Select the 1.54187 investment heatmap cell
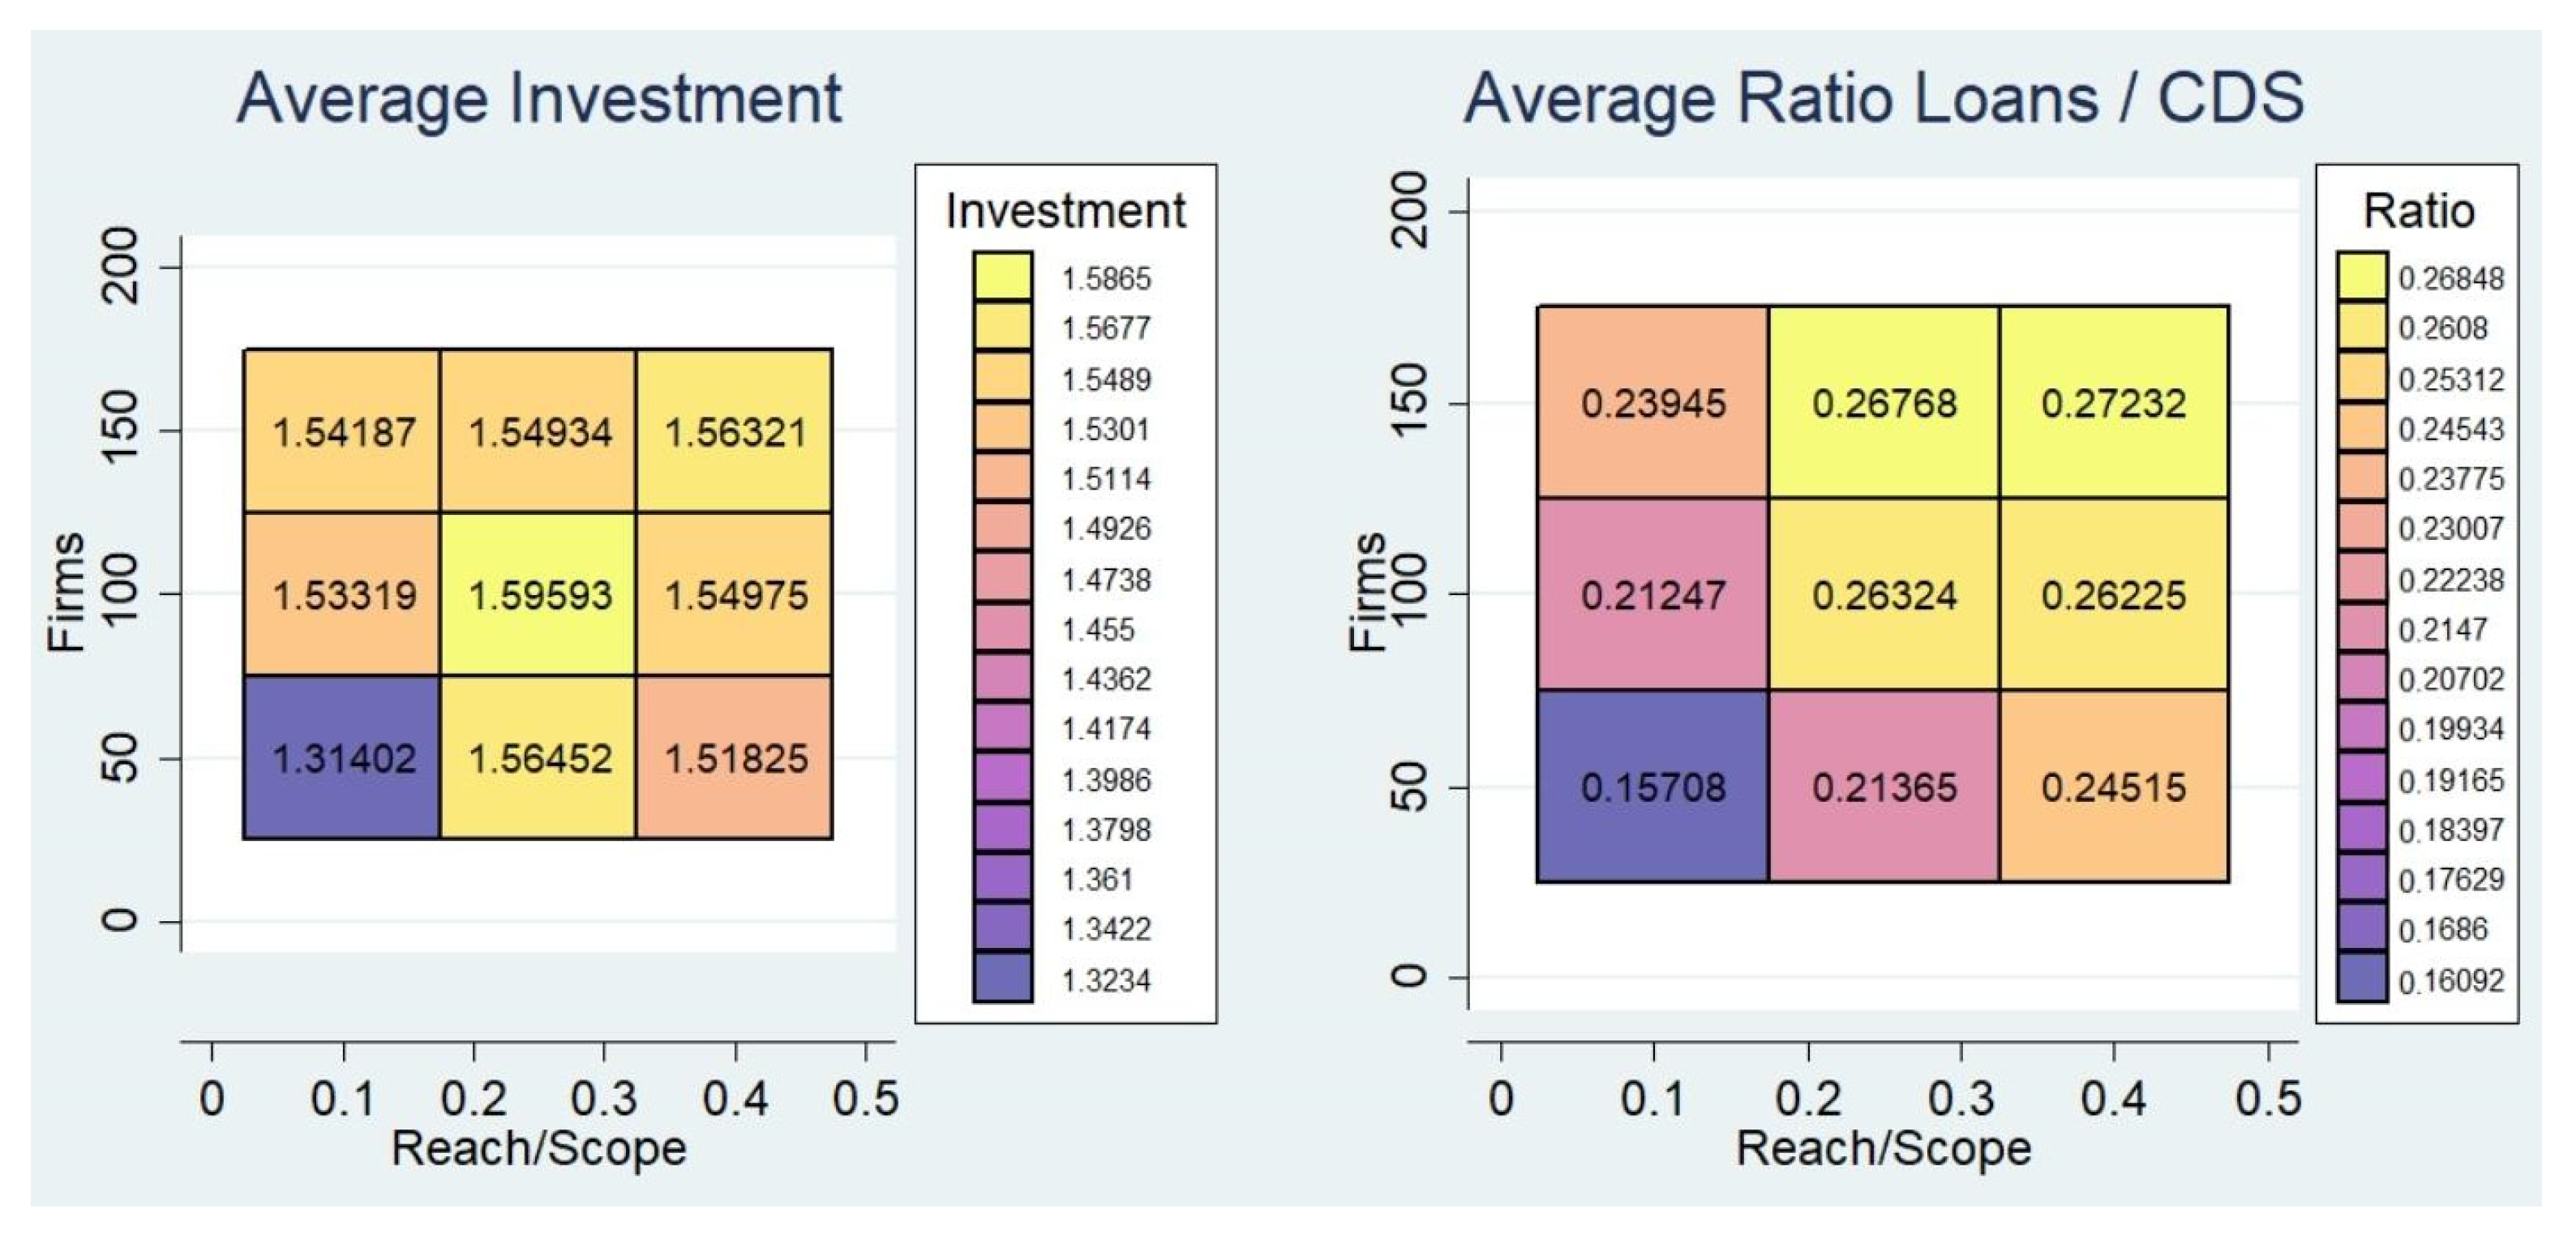Image resolution: width=2576 pixels, height=1239 pixels. pyautogui.click(x=342, y=432)
